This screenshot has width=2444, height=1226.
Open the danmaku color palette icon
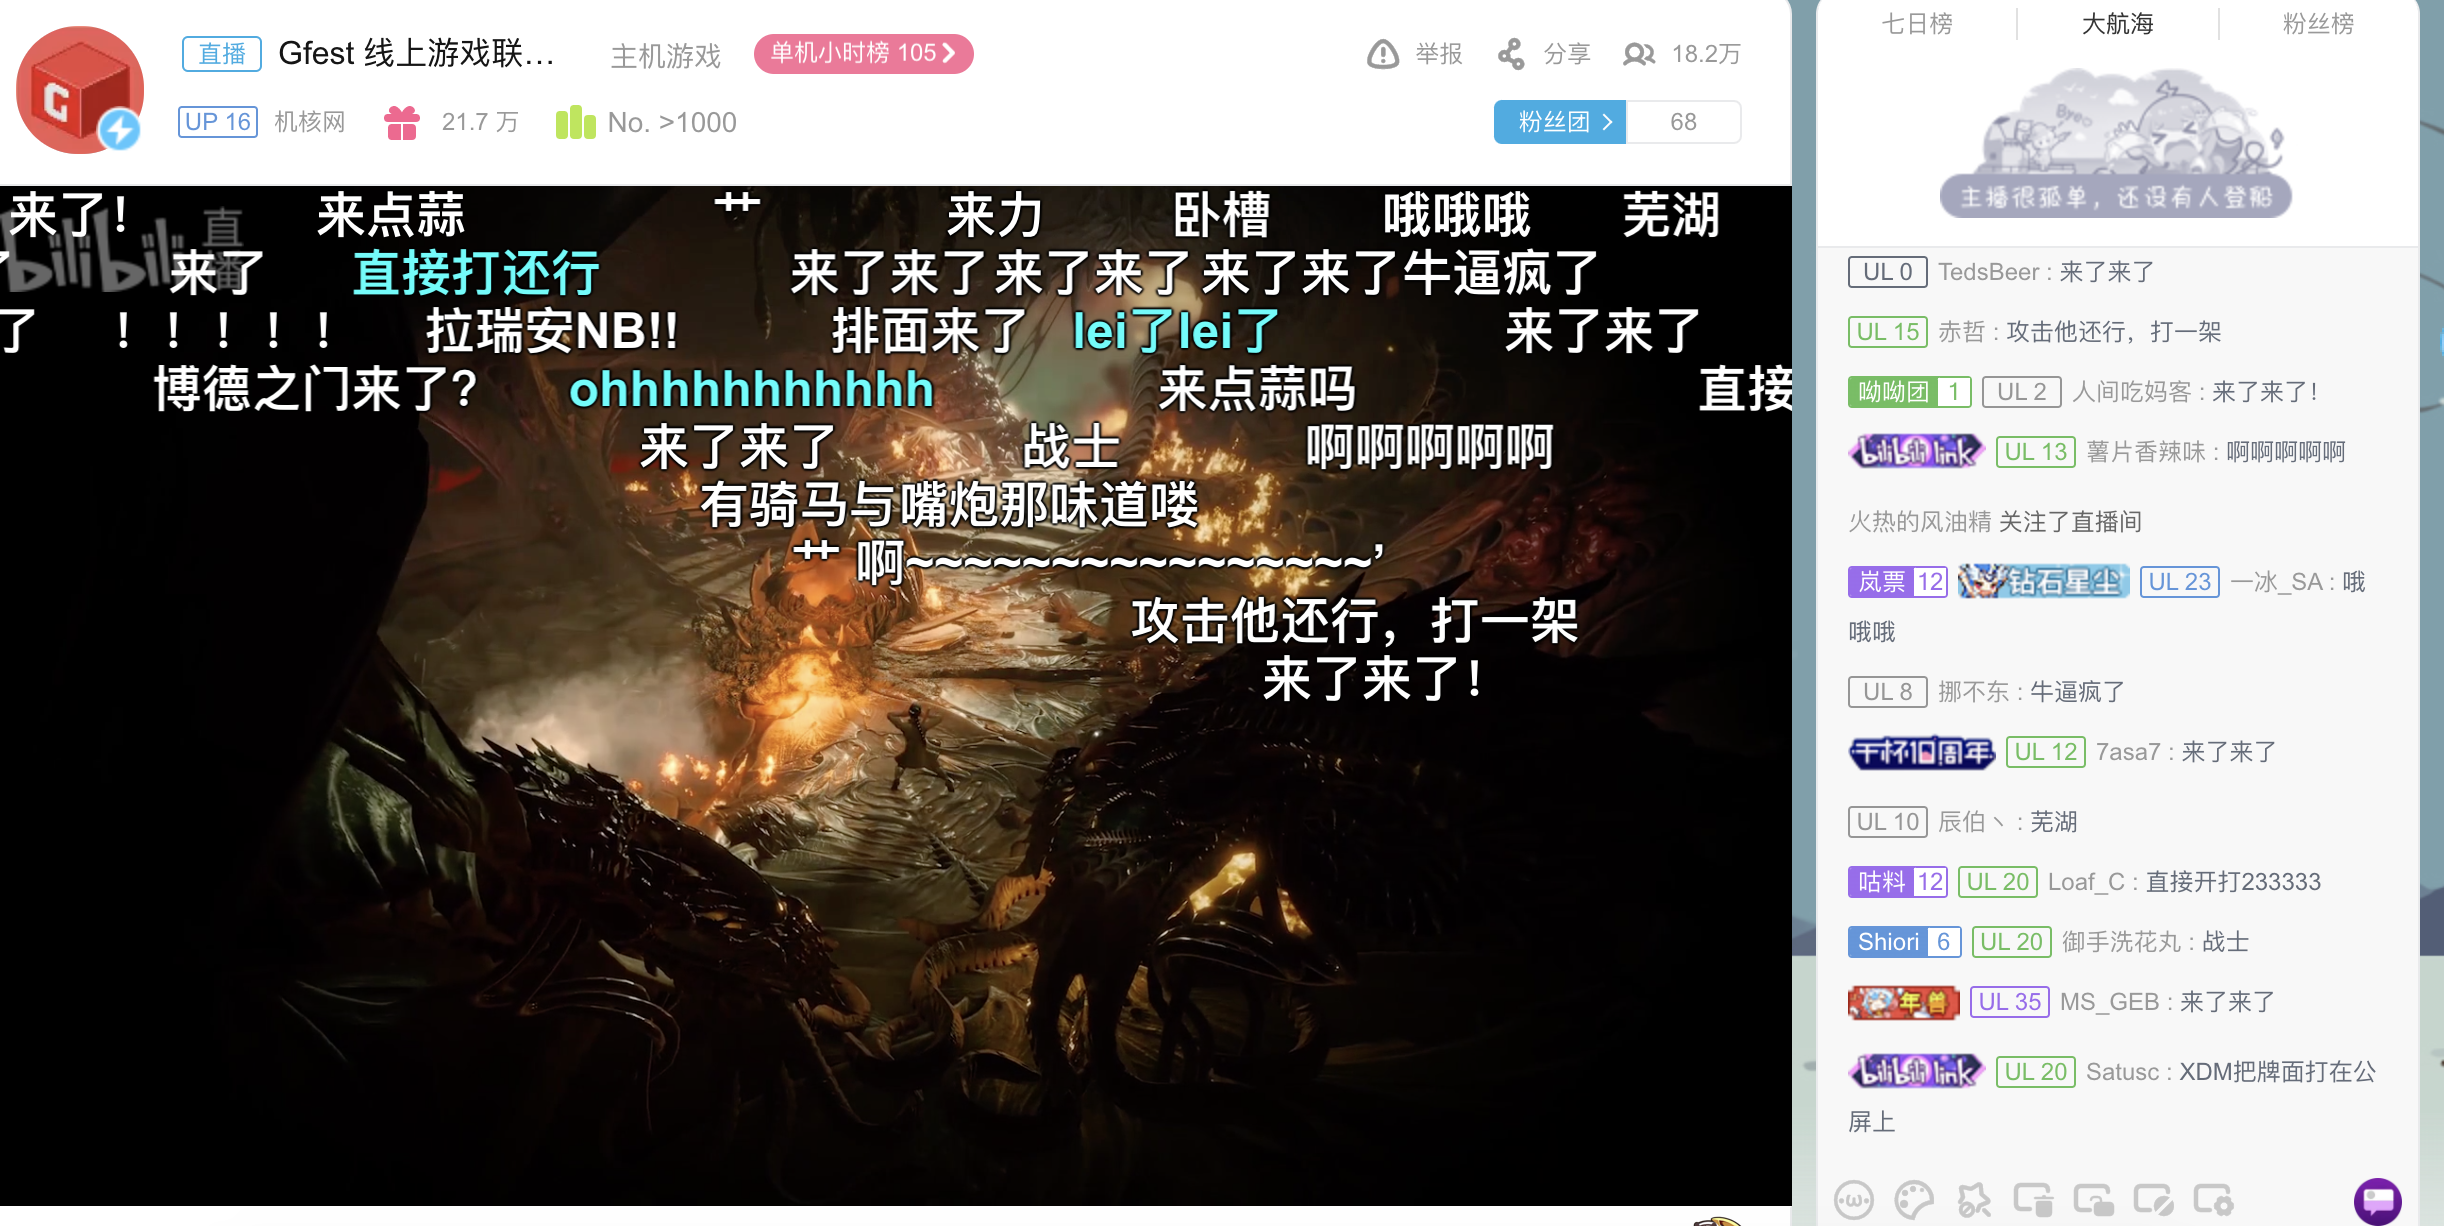pos(1914,1200)
